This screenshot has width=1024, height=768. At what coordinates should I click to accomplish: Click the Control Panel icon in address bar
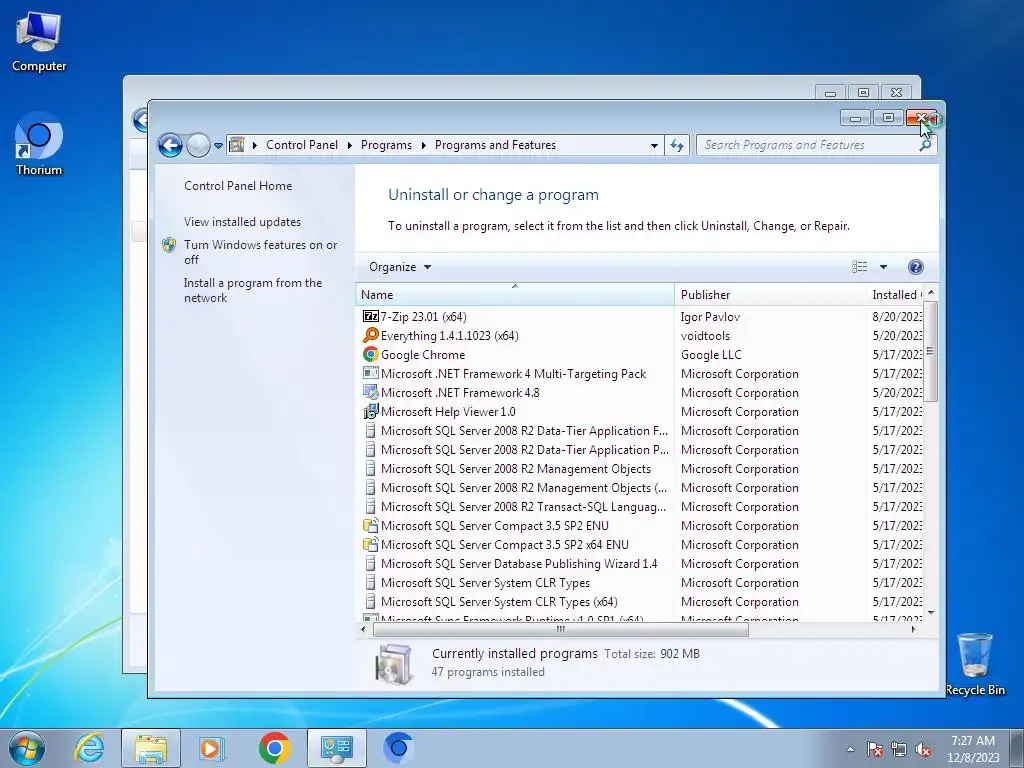click(x=236, y=145)
